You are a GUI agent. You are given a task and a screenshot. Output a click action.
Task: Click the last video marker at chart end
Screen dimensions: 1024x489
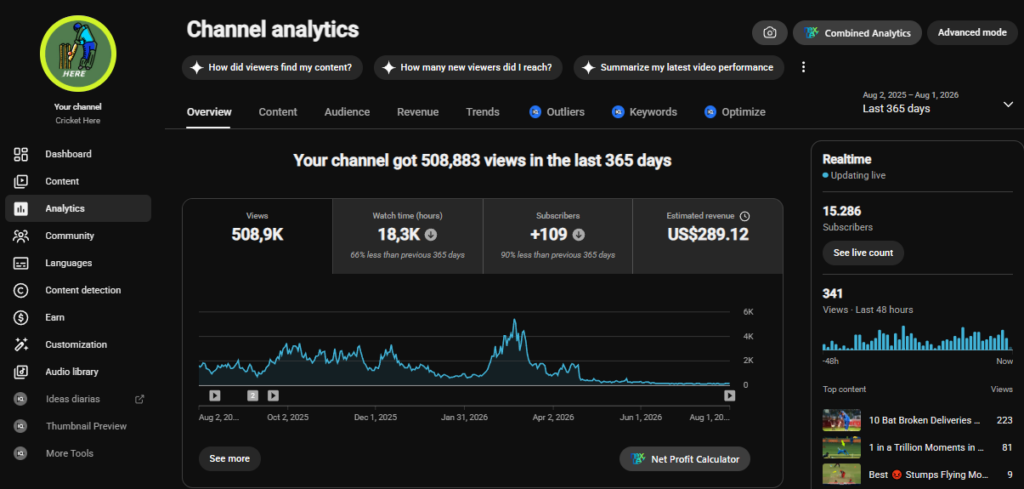click(729, 395)
